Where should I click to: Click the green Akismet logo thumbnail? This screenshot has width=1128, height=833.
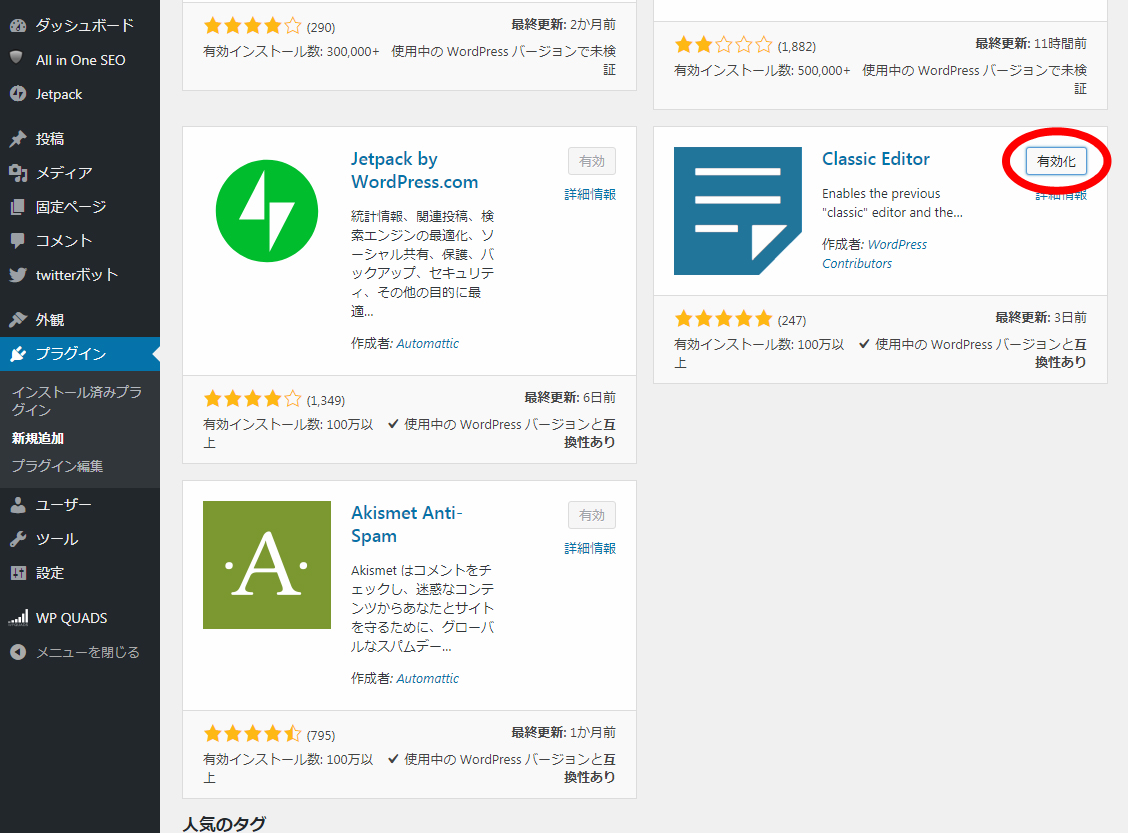[x=266, y=565]
